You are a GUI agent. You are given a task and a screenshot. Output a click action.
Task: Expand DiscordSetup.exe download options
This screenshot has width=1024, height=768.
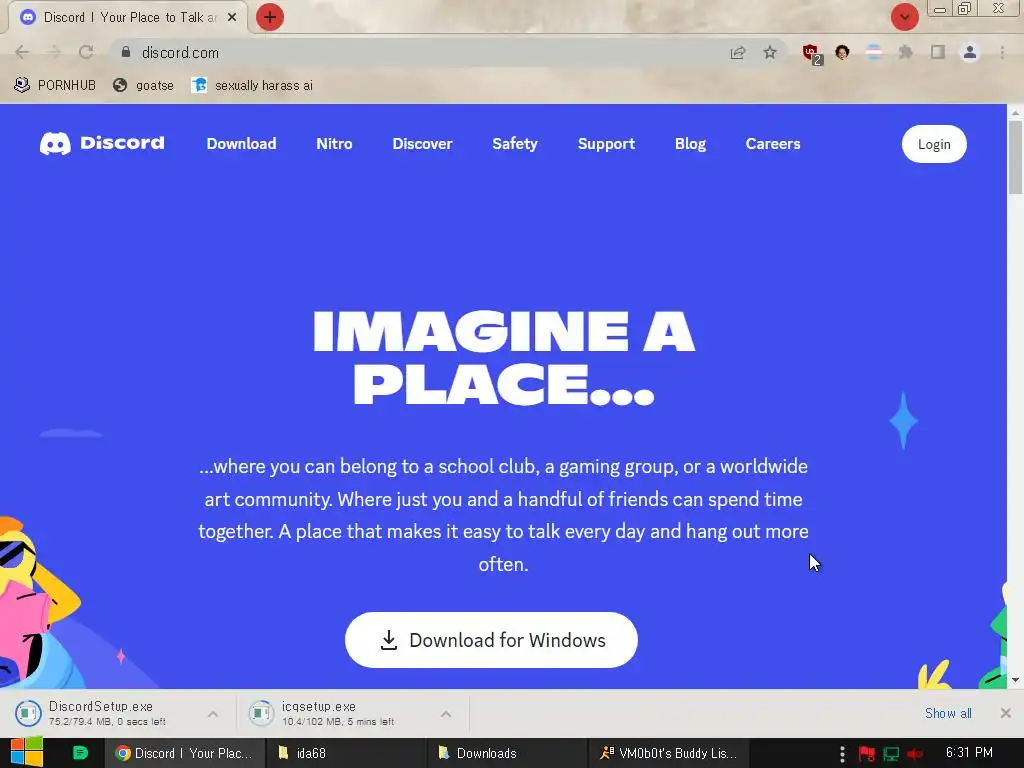click(213, 714)
